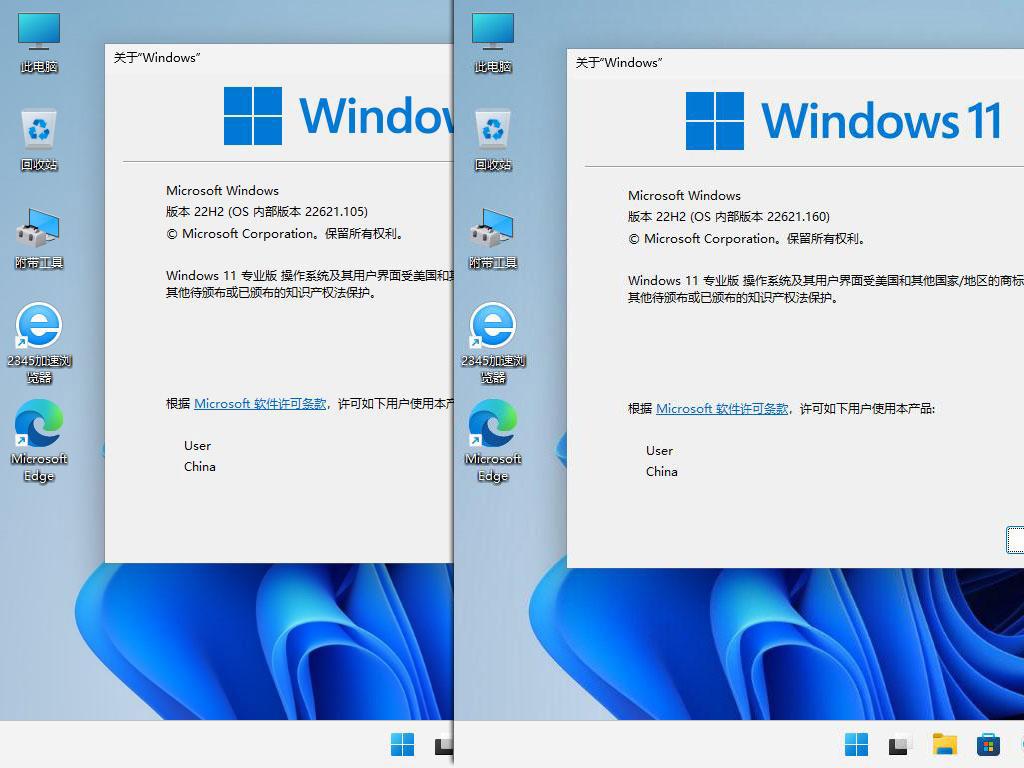Open 回收站 icon on left desktop

point(39,140)
